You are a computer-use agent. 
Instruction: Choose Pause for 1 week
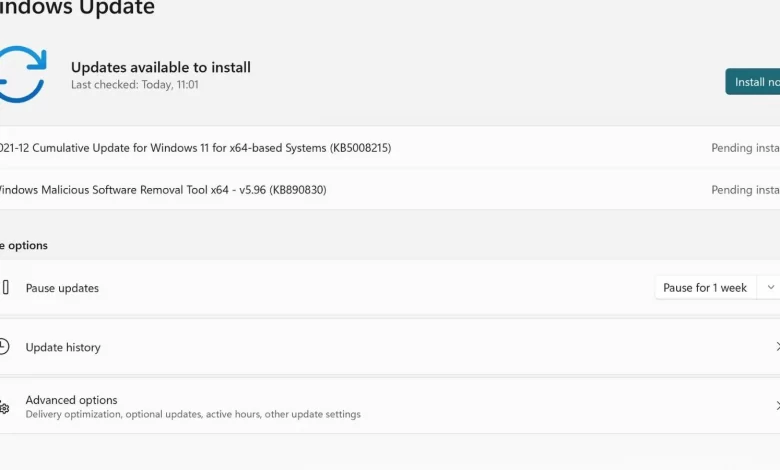pos(705,288)
